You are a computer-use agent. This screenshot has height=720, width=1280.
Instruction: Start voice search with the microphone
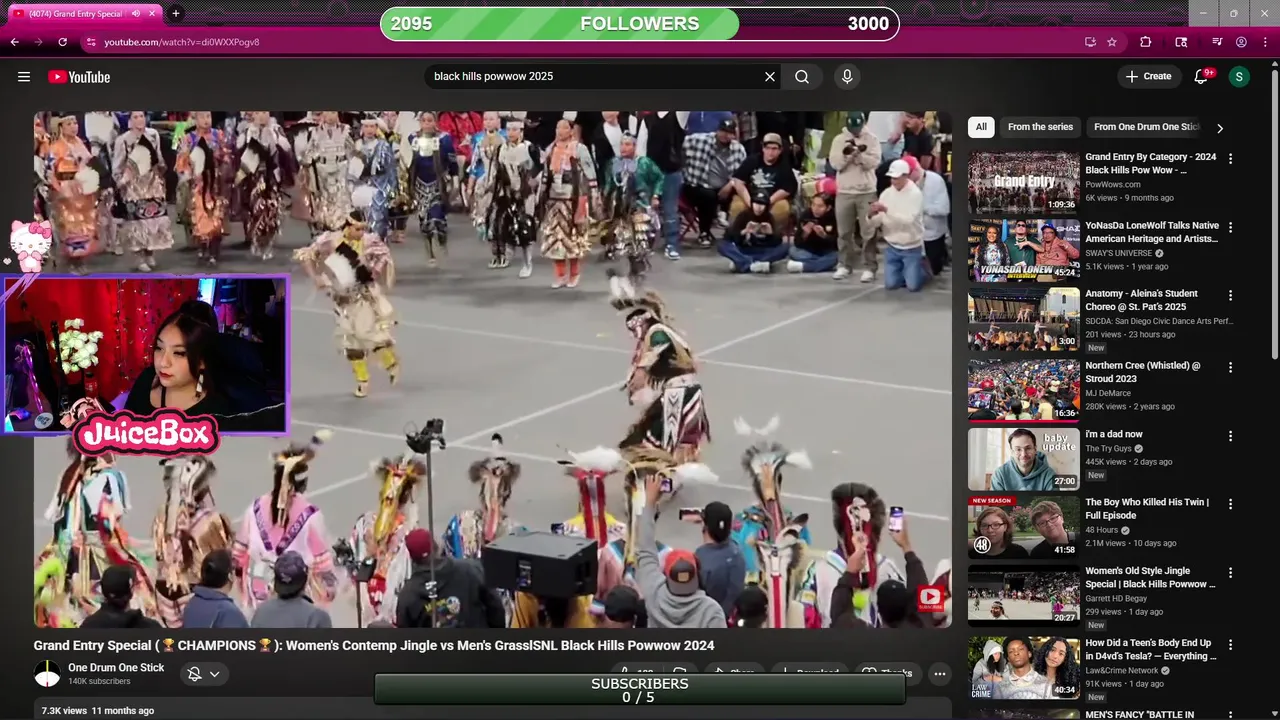tap(847, 76)
